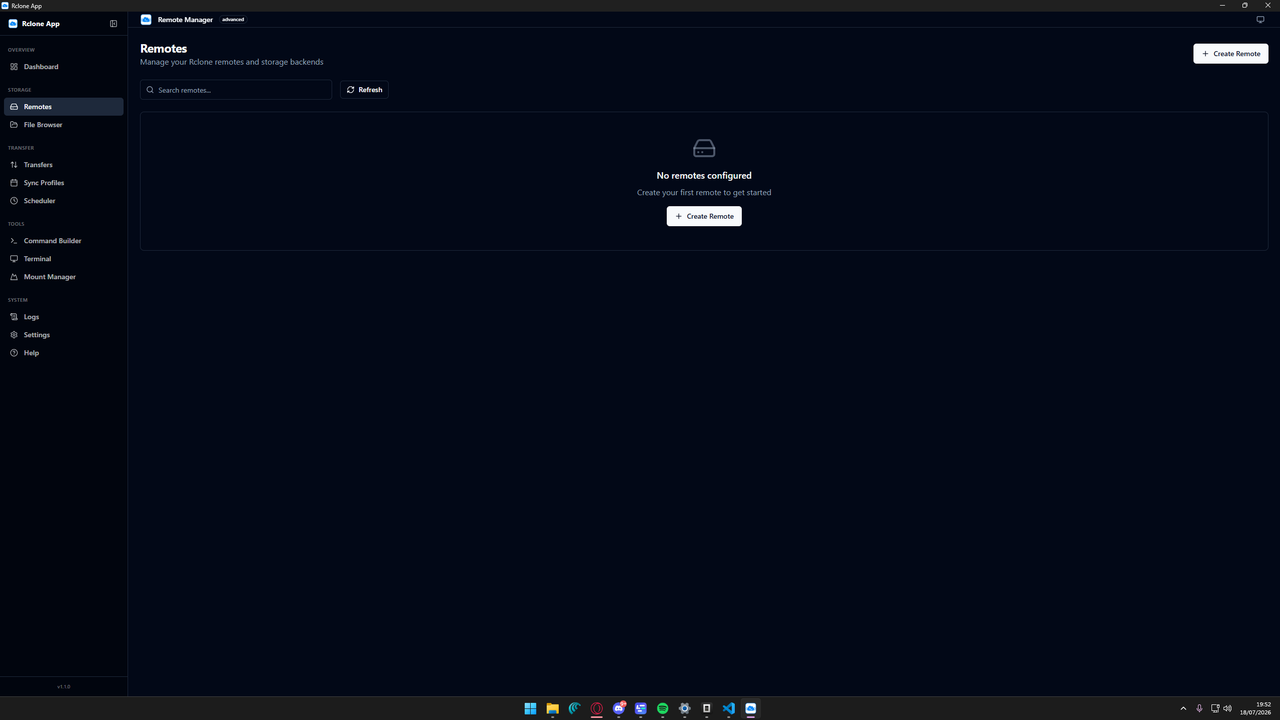Viewport: 1280px width, 720px height.
Task: Click Create Remote under No remotes configured
Action: 704,216
